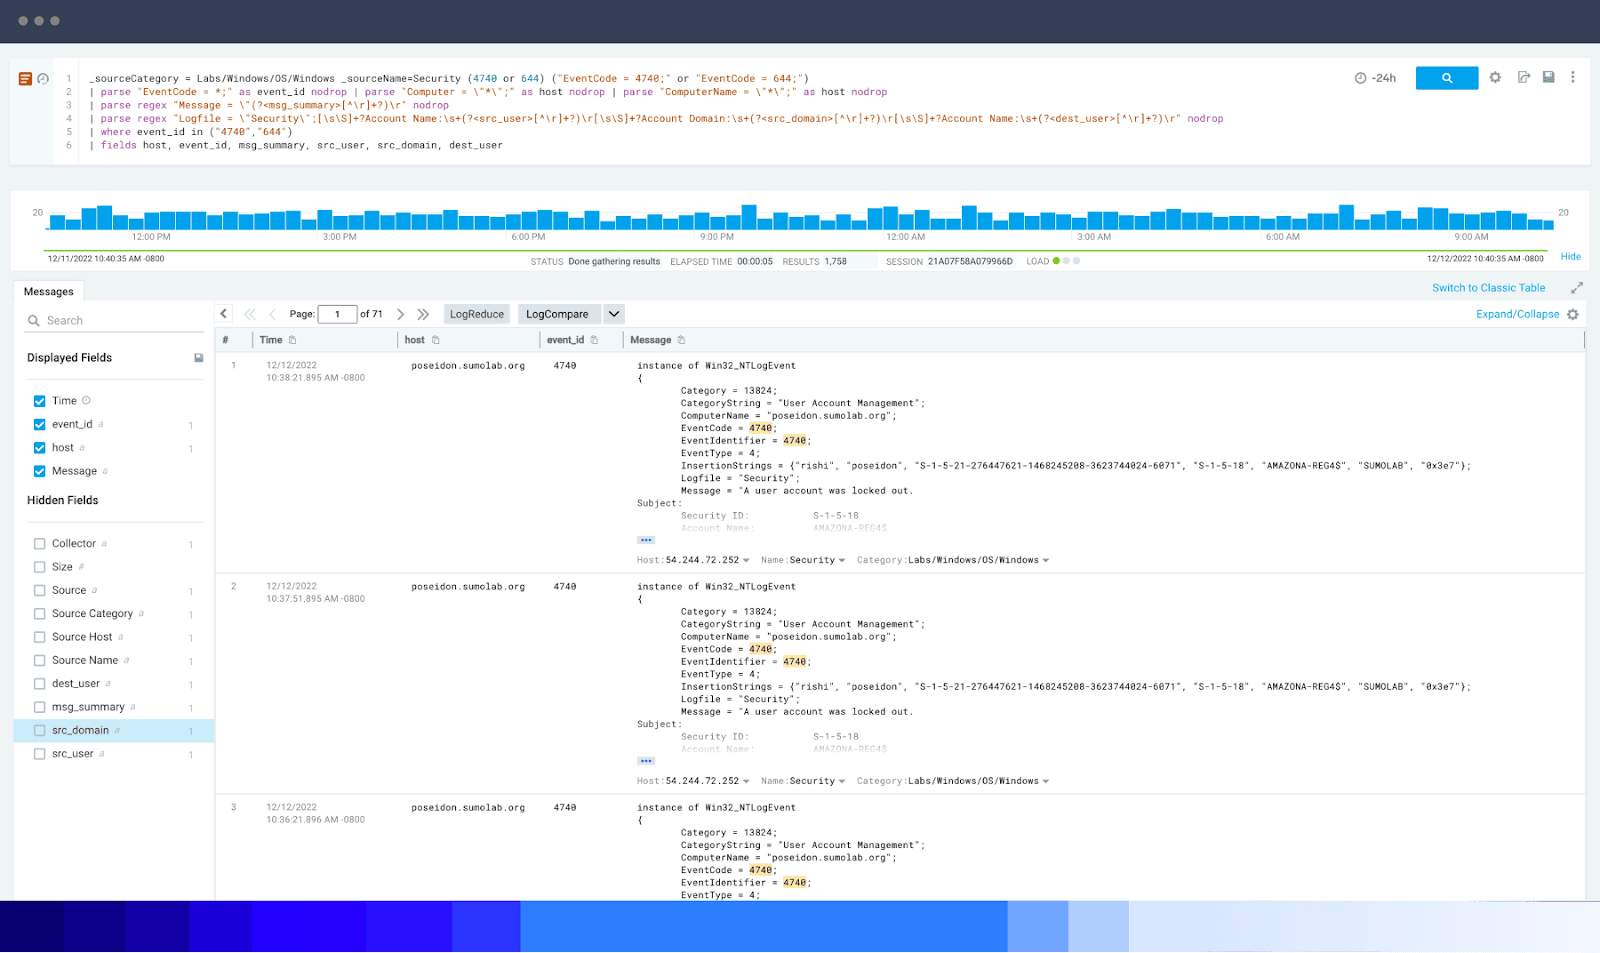
Task: Expand truncated message in row 2
Action: [646, 761]
